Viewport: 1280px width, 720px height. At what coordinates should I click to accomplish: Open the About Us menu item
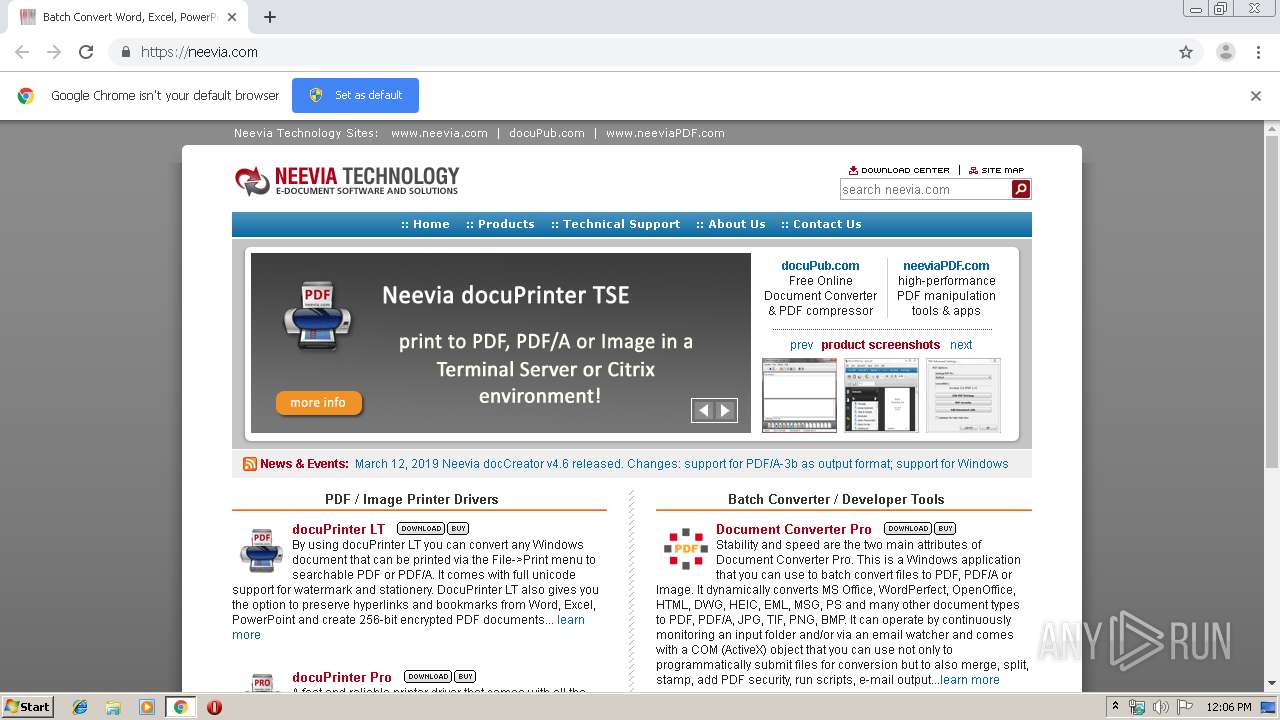[x=731, y=224]
